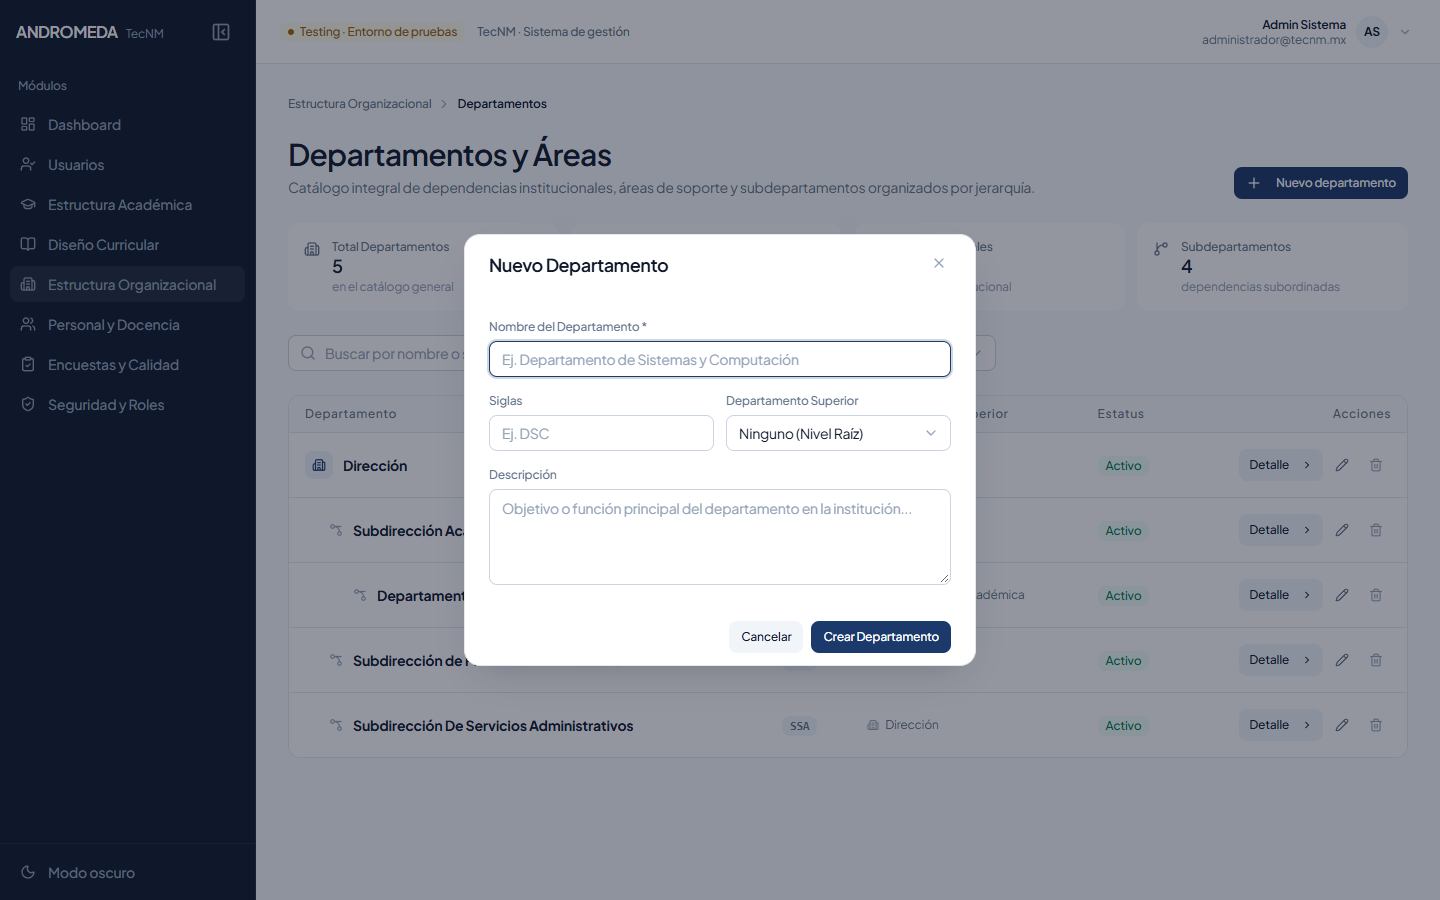Image resolution: width=1440 pixels, height=900 pixels.
Task: Open the Admin Sistema account menu chevron
Action: click(x=1405, y=32)
